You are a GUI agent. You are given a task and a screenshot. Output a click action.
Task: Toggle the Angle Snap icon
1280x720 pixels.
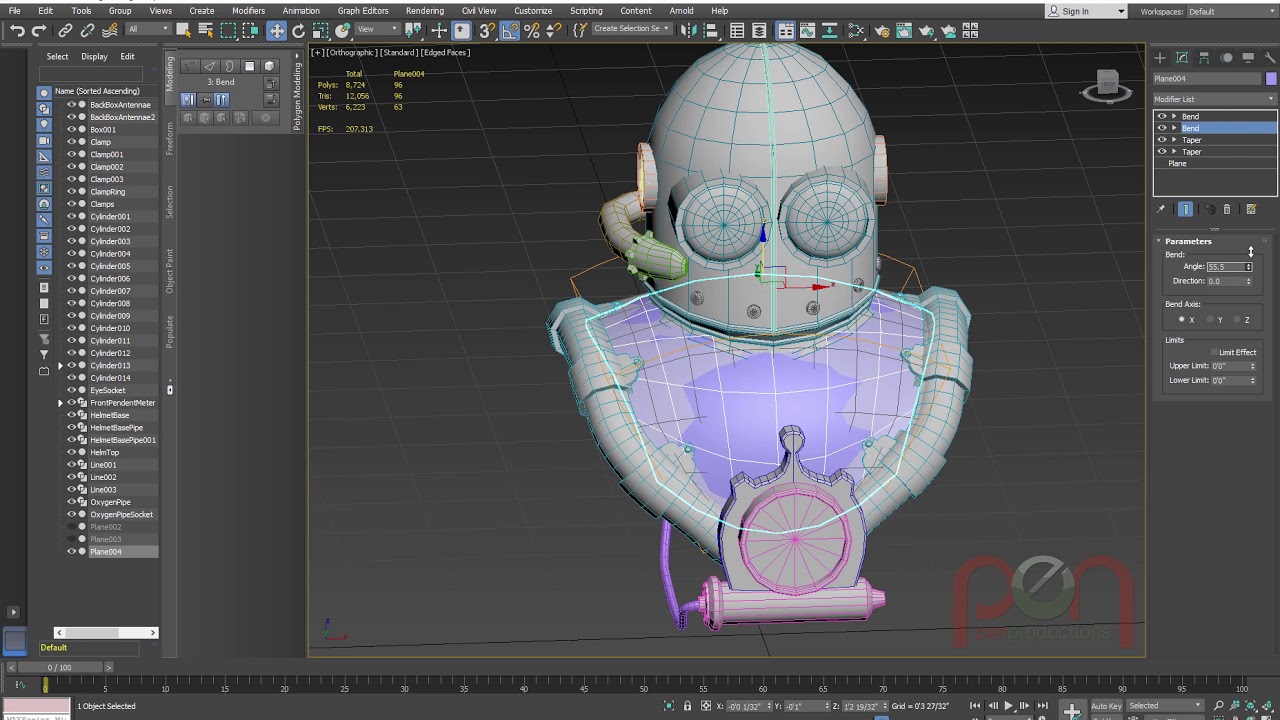click(x=510, y=30)
